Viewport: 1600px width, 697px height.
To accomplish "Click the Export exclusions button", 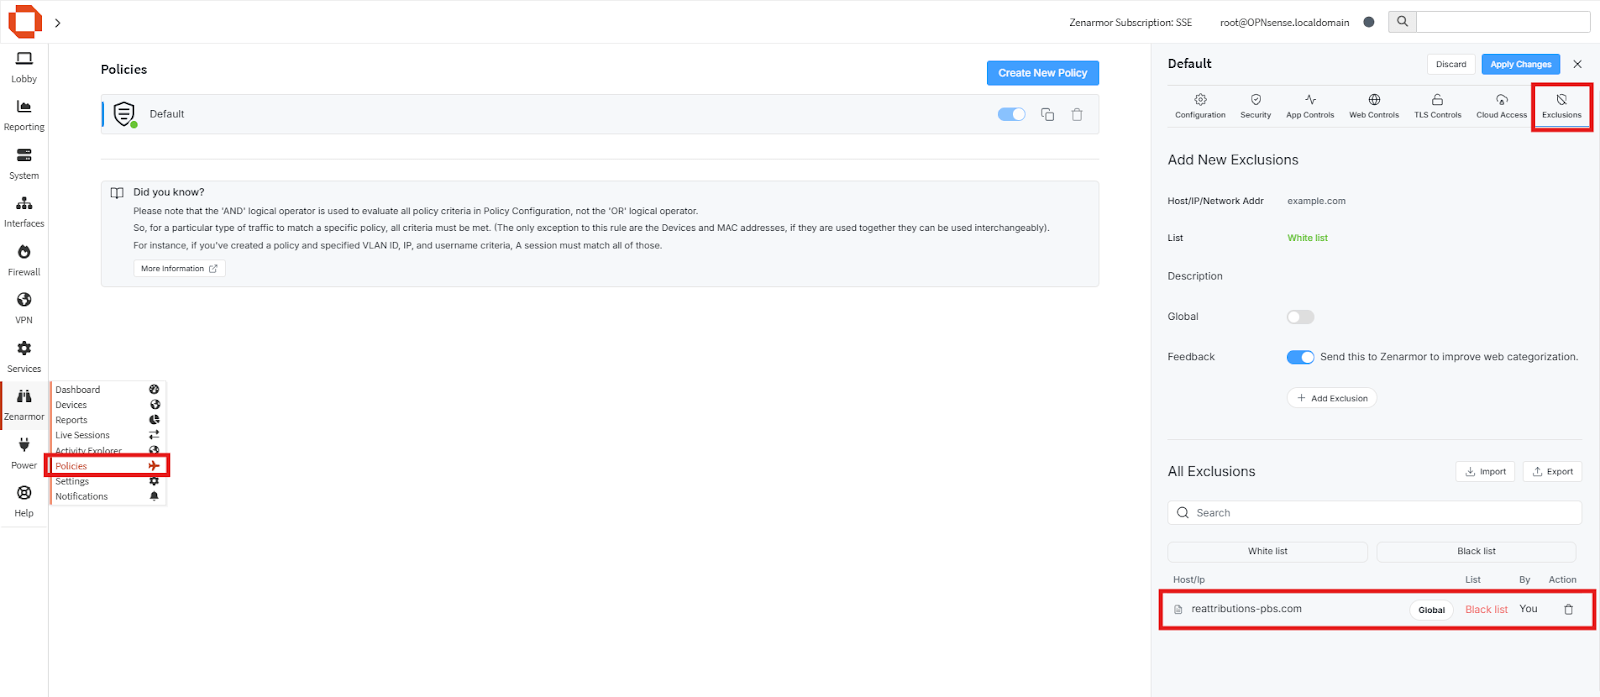I will click(1552, 472).
